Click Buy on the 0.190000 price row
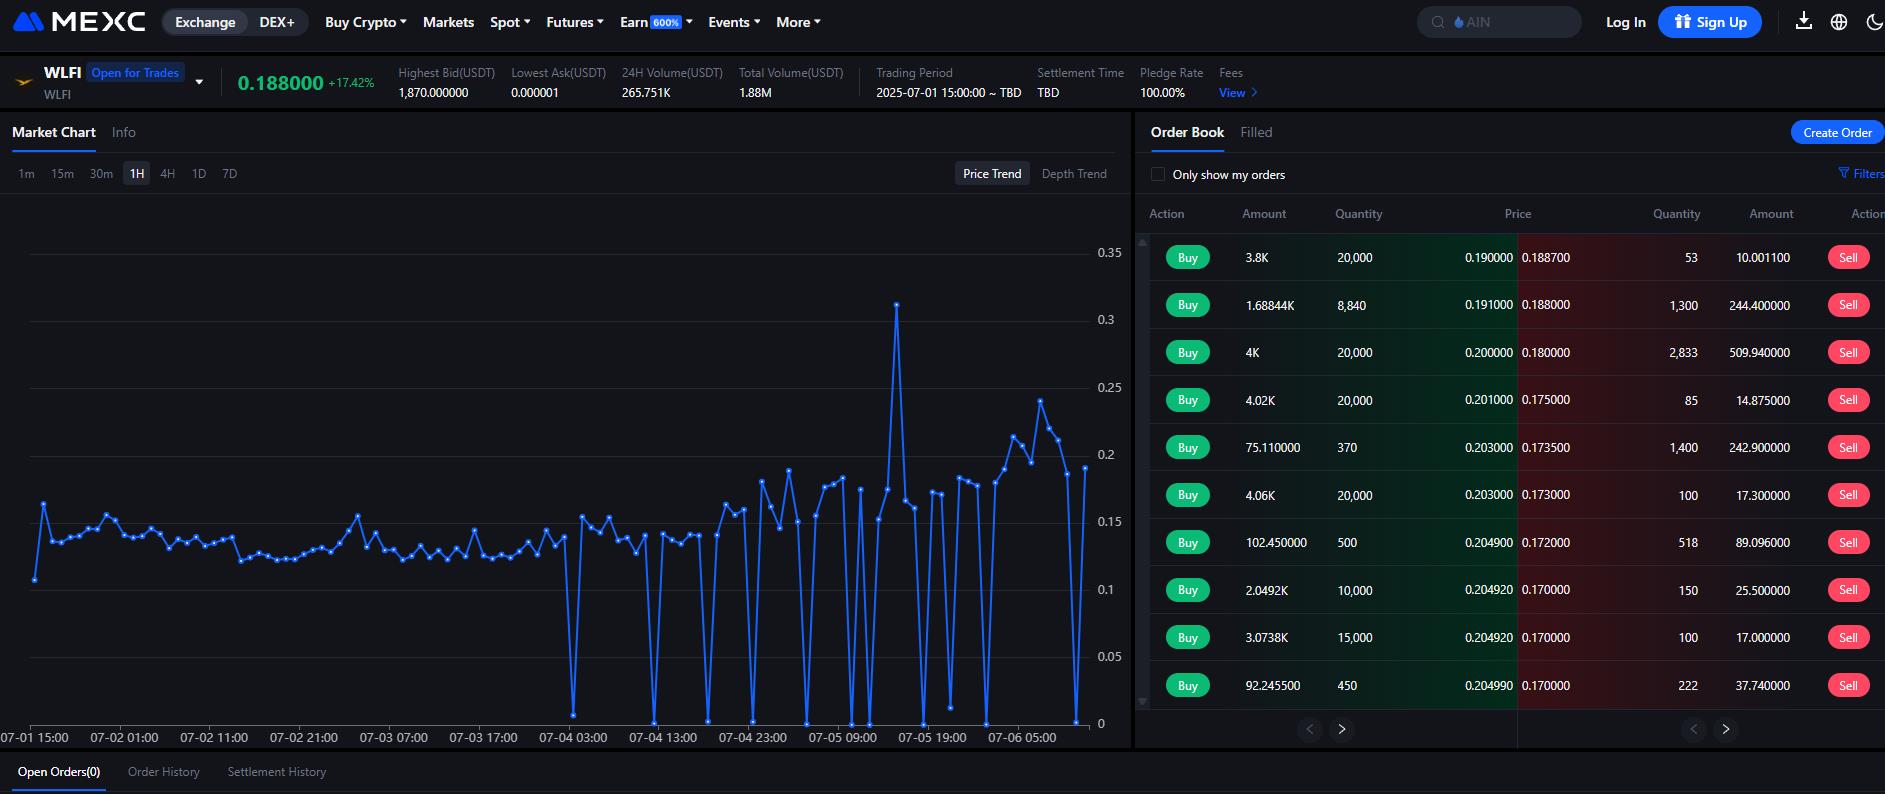This screenshot has width=1885, height=794. tap(1188, 258)
